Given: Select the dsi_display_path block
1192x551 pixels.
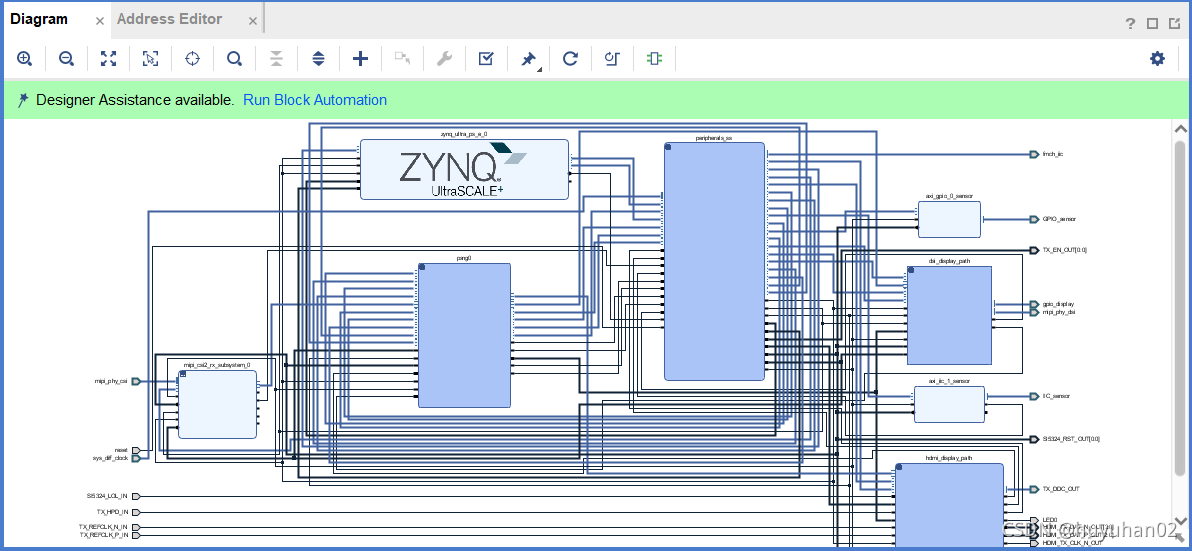Looking at the screenshot, I should coord(949,315).
